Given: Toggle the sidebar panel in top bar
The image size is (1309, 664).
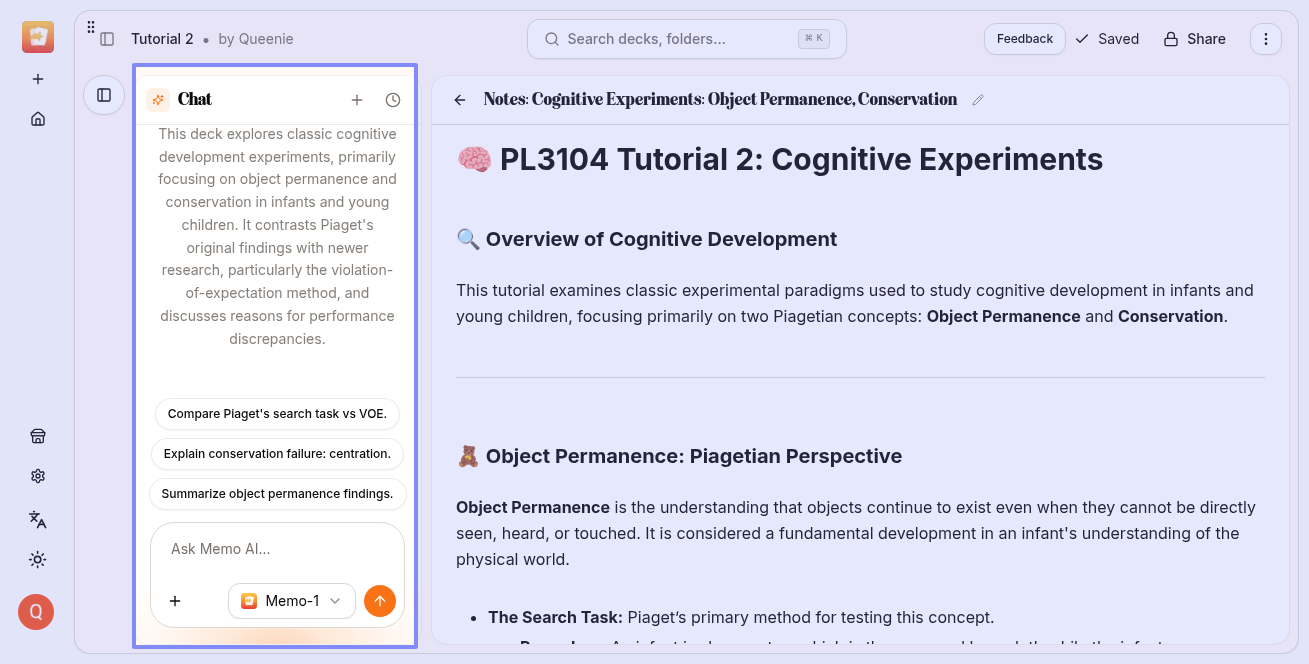Looking at the screenshot, I should click(x=107, y=39).
